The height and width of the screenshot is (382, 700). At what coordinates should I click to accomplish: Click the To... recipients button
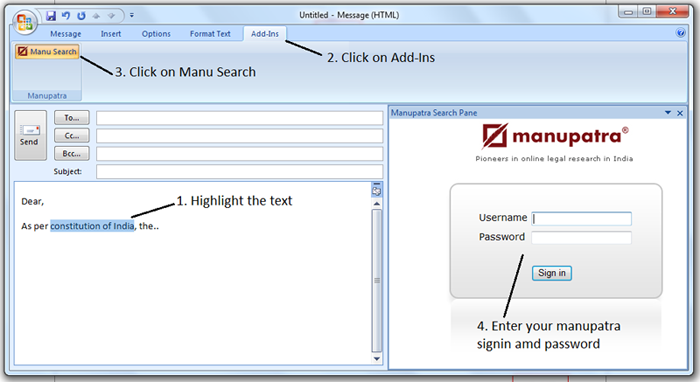point(71,118)
